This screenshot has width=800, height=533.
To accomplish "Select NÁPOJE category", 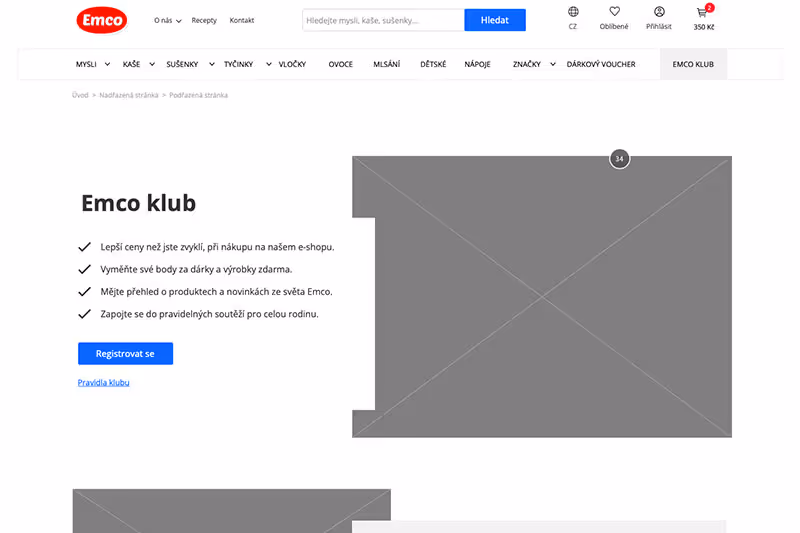I will click(x=478, y=64).
